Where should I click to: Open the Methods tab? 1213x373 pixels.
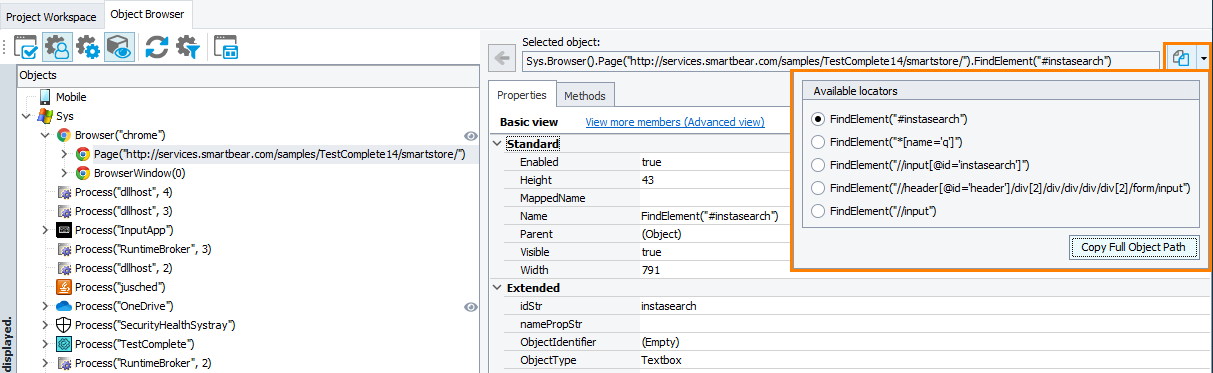(585, 96)
